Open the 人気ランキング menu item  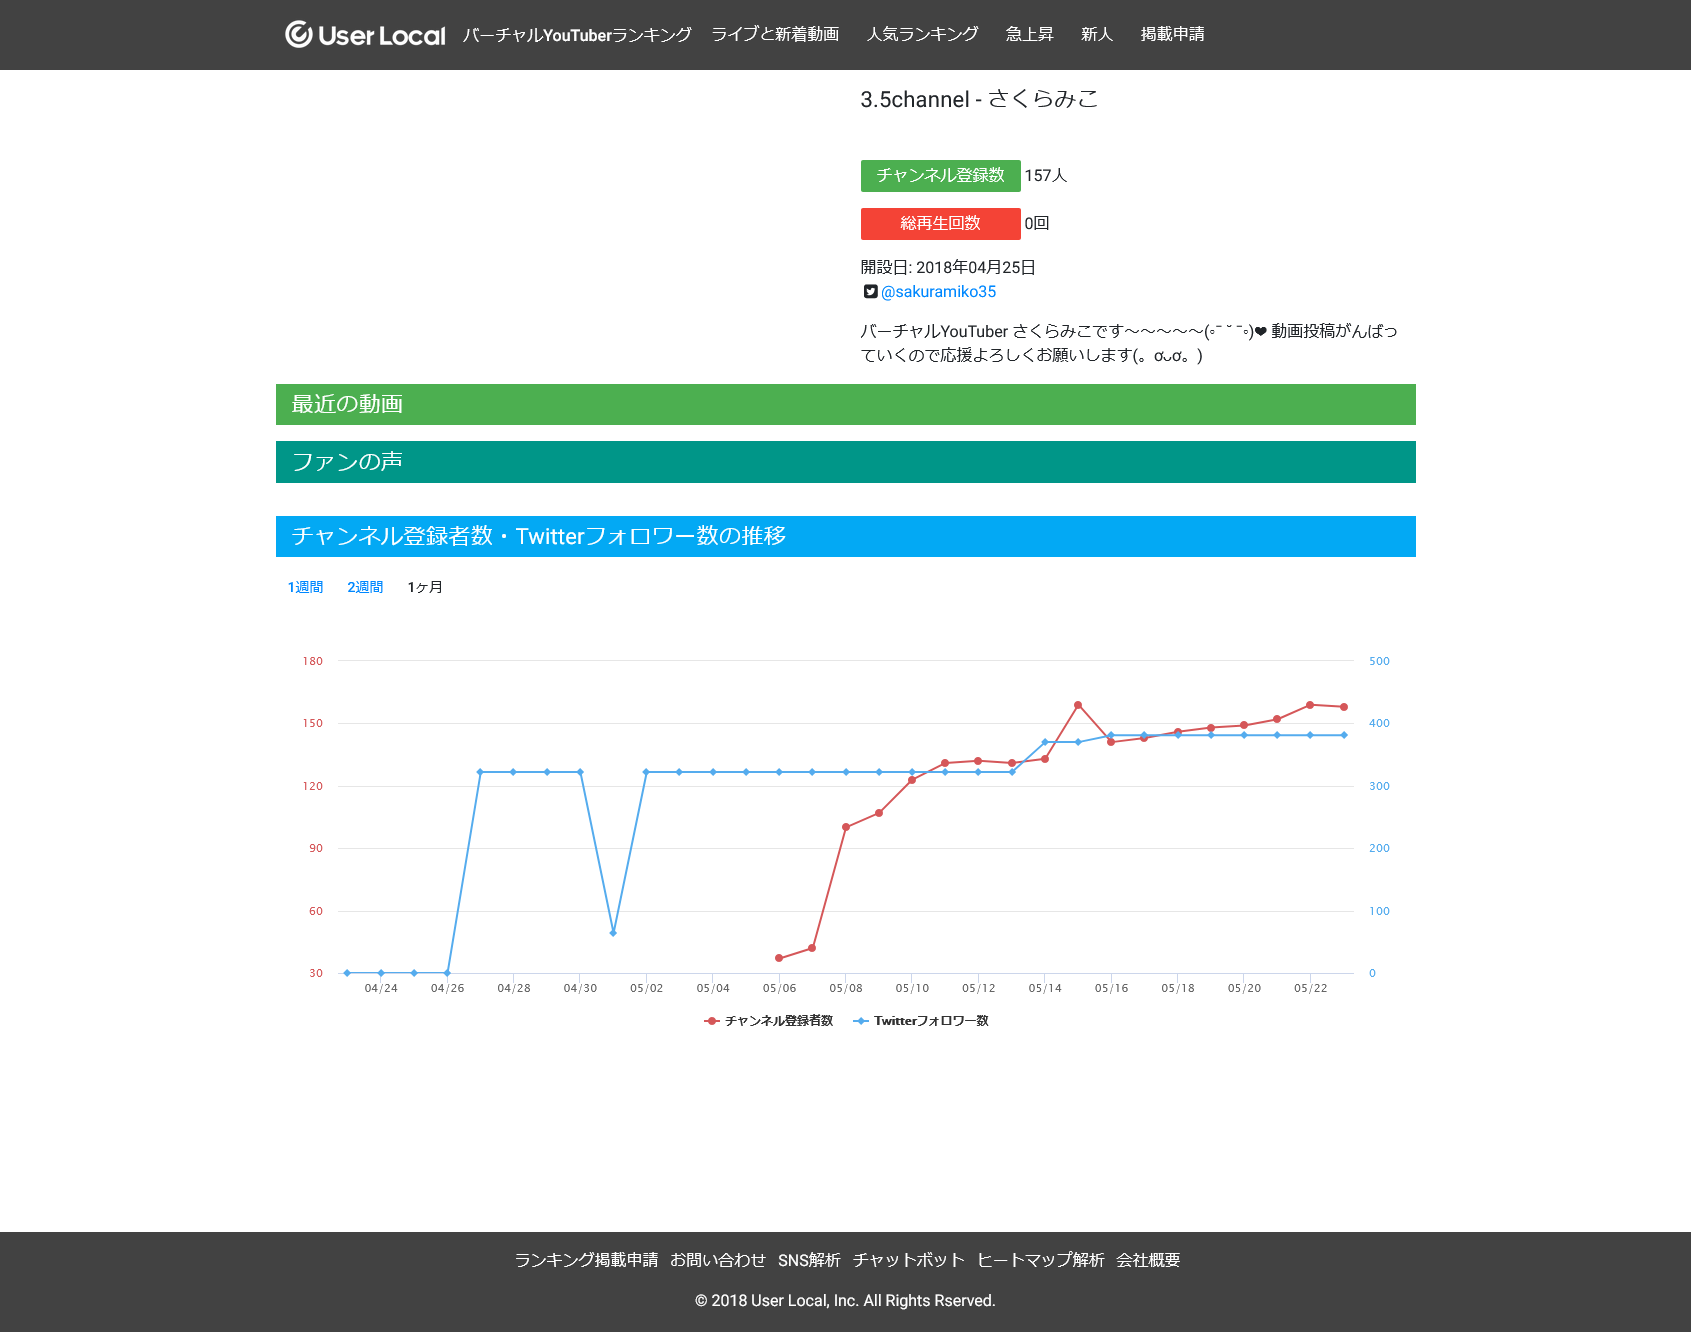pyautogui.click(x=922, y=35)
